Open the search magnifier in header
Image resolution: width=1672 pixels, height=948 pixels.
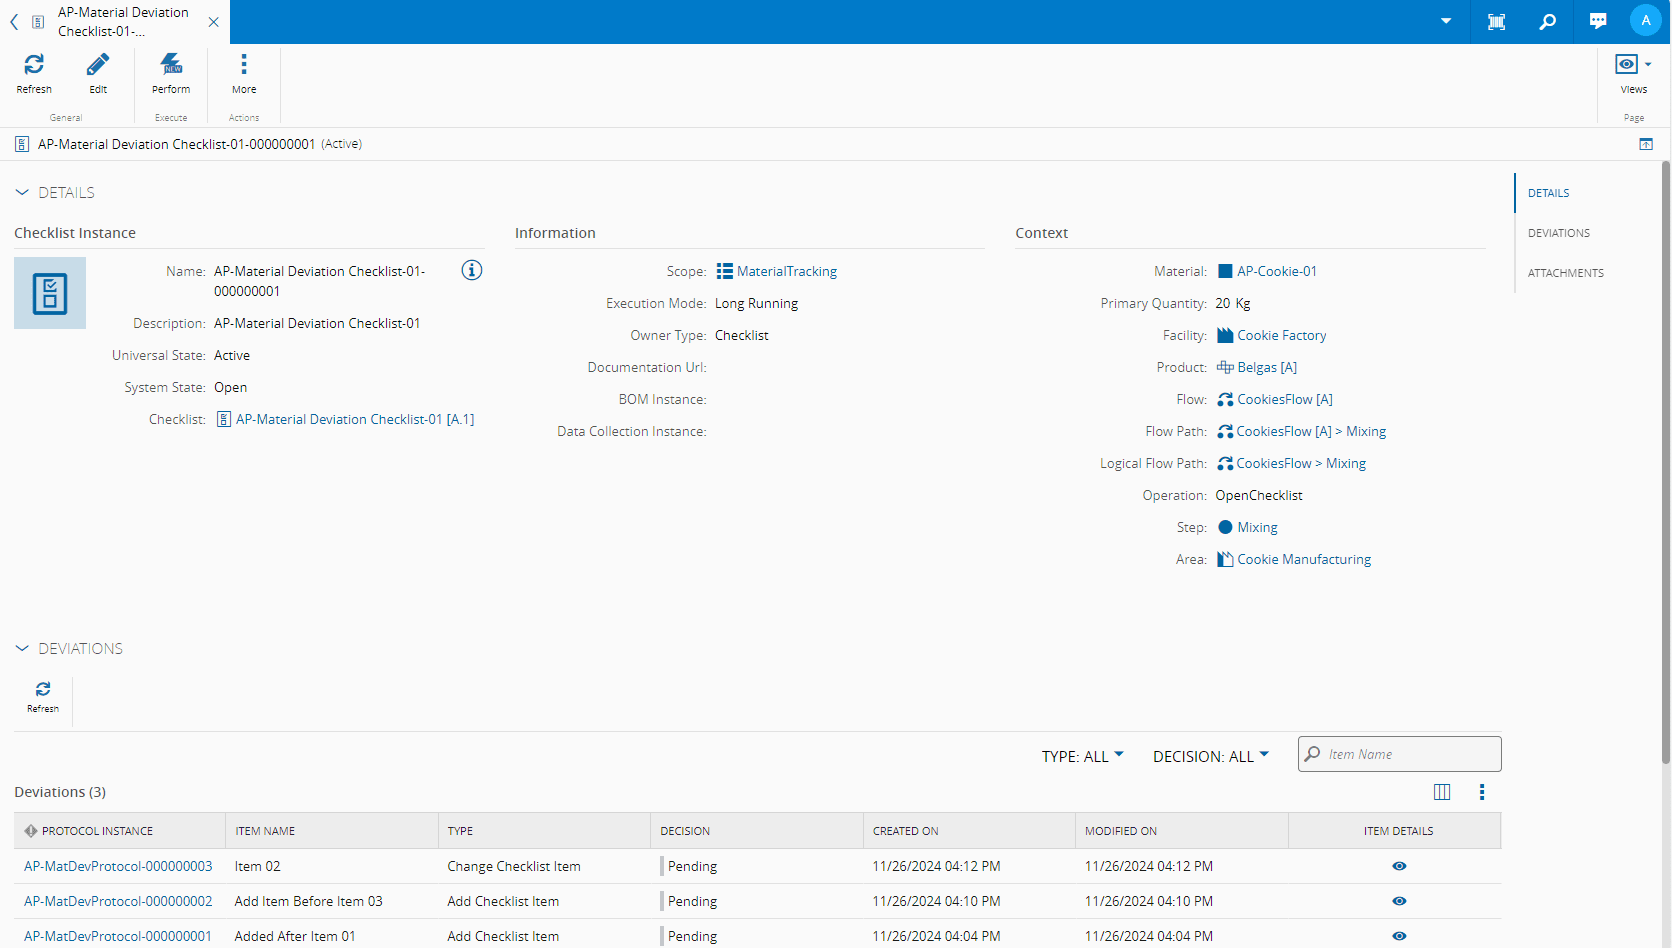[1548, 22]
